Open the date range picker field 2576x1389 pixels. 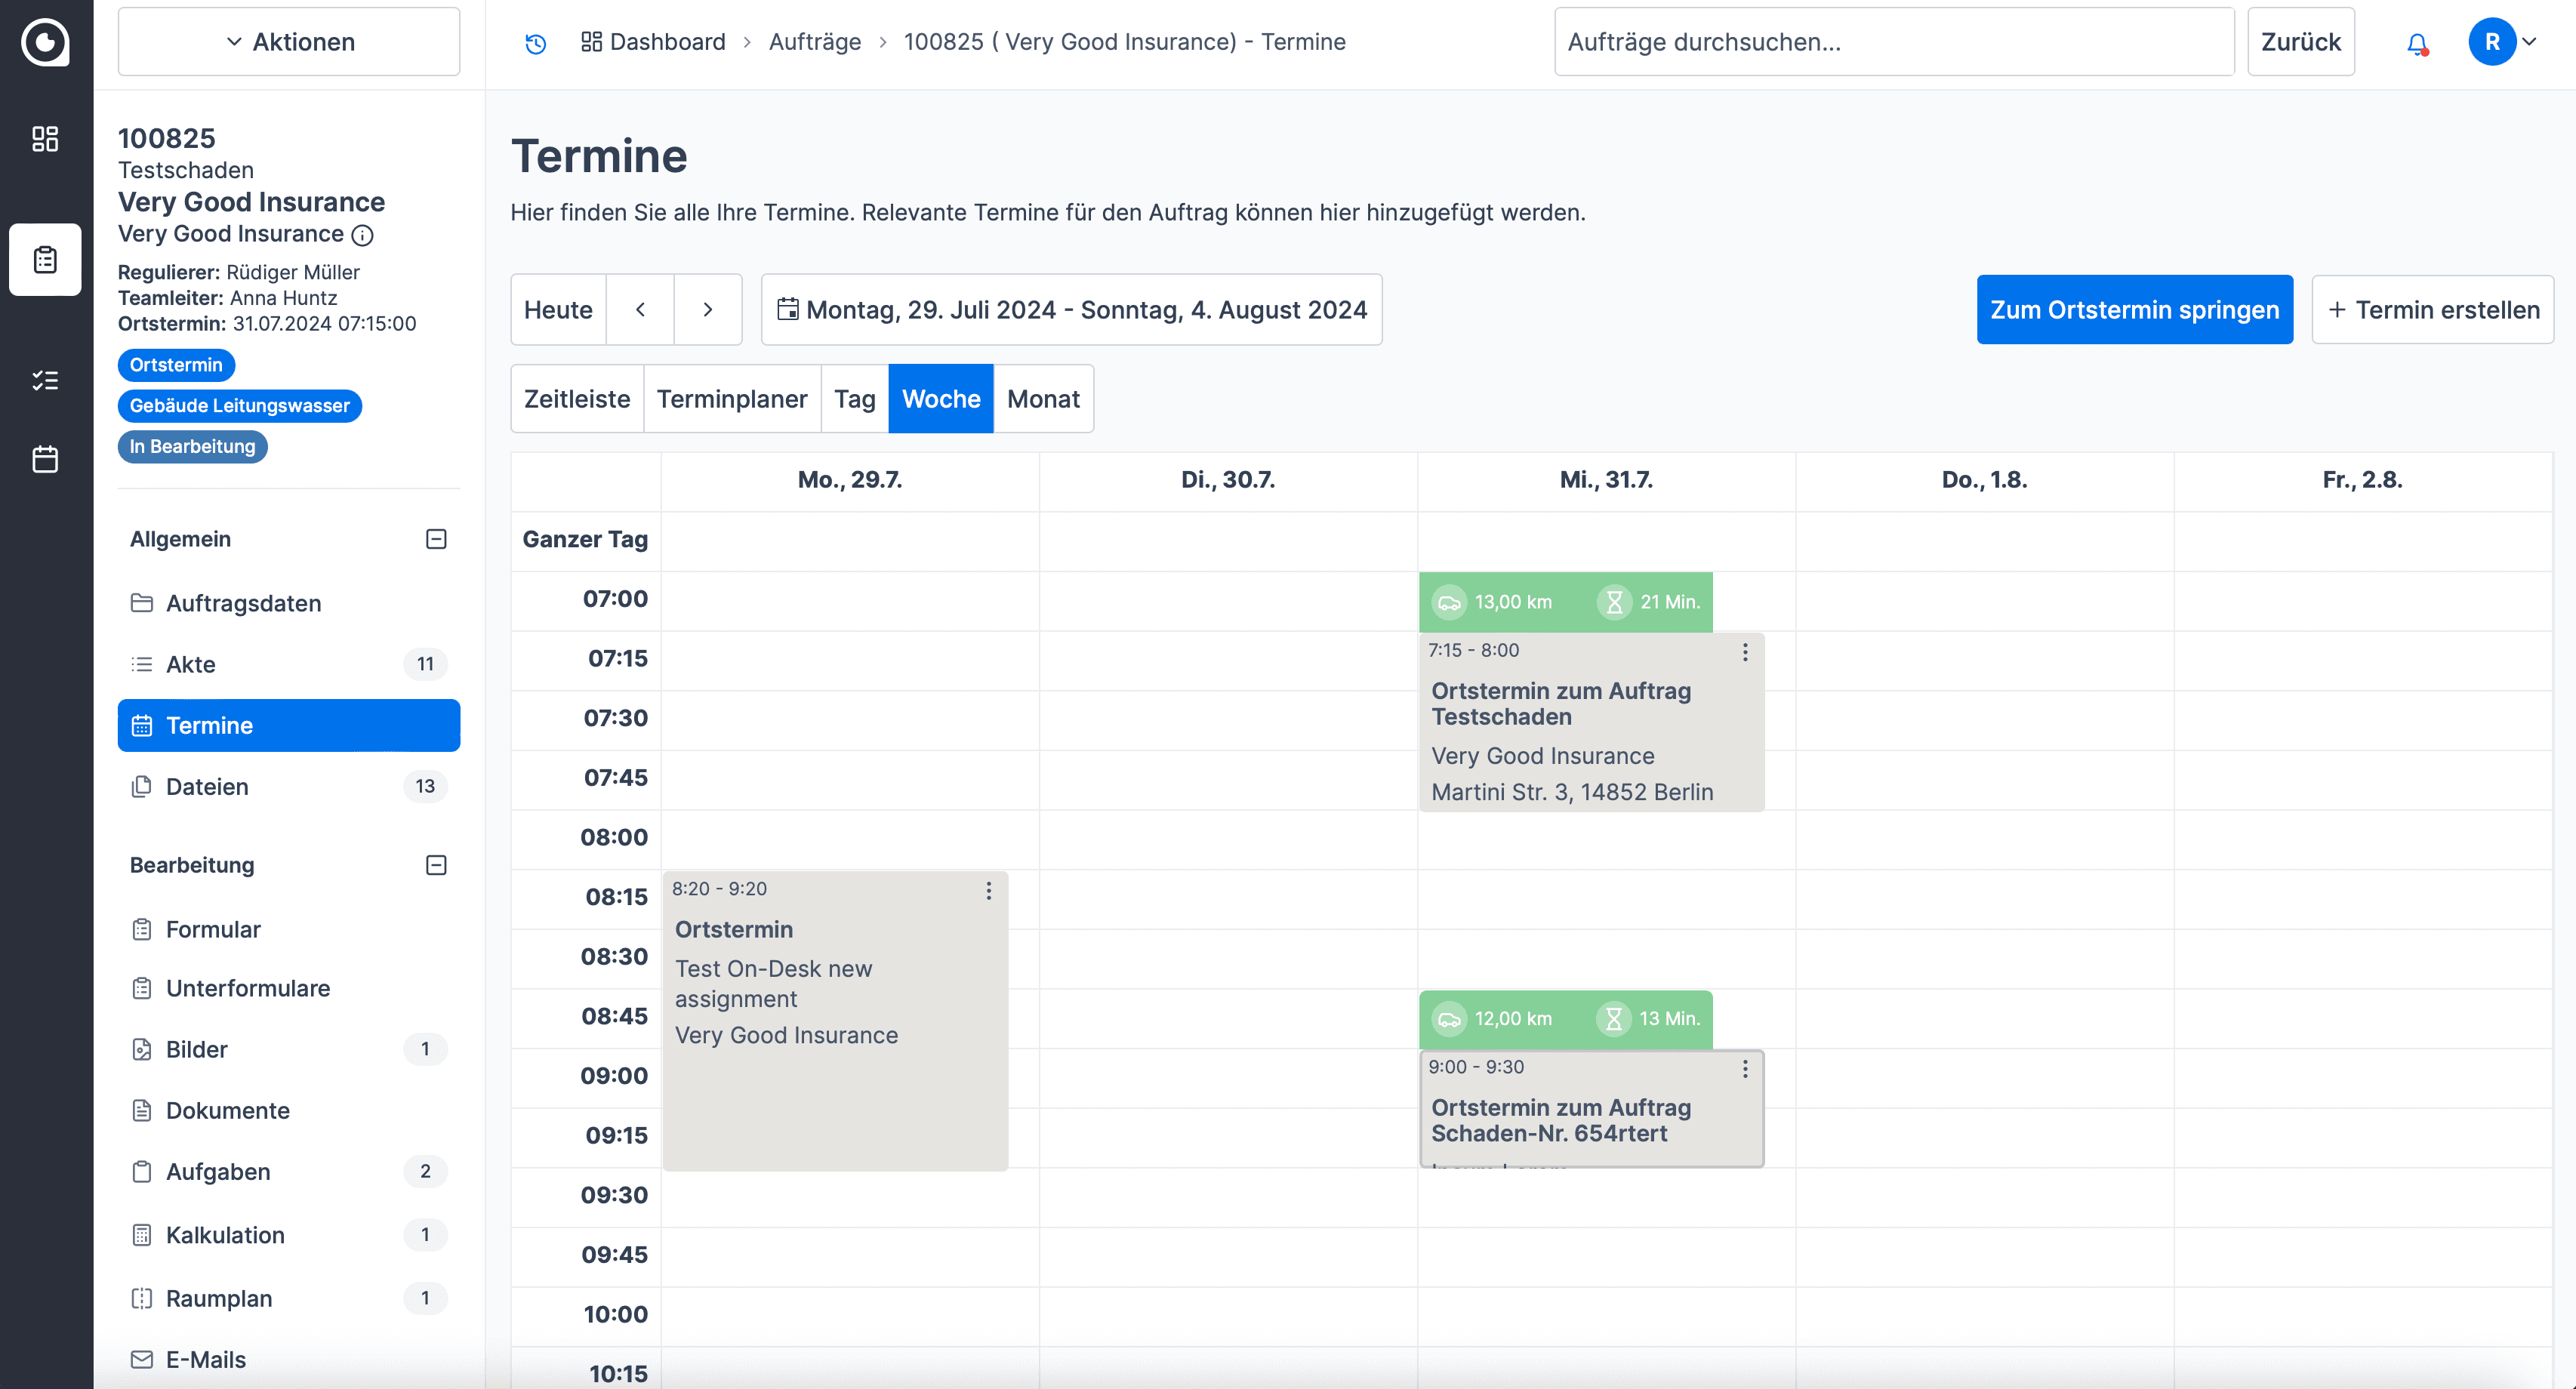[1071, 310]
